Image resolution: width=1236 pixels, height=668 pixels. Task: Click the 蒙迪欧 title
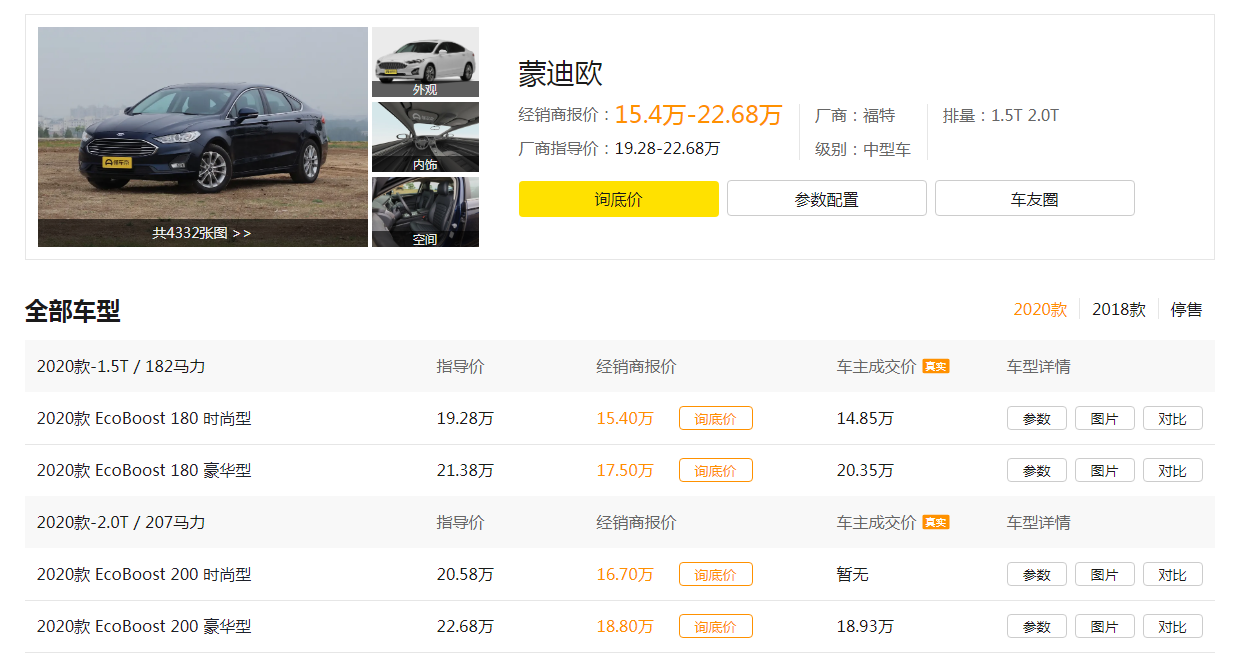561,73
